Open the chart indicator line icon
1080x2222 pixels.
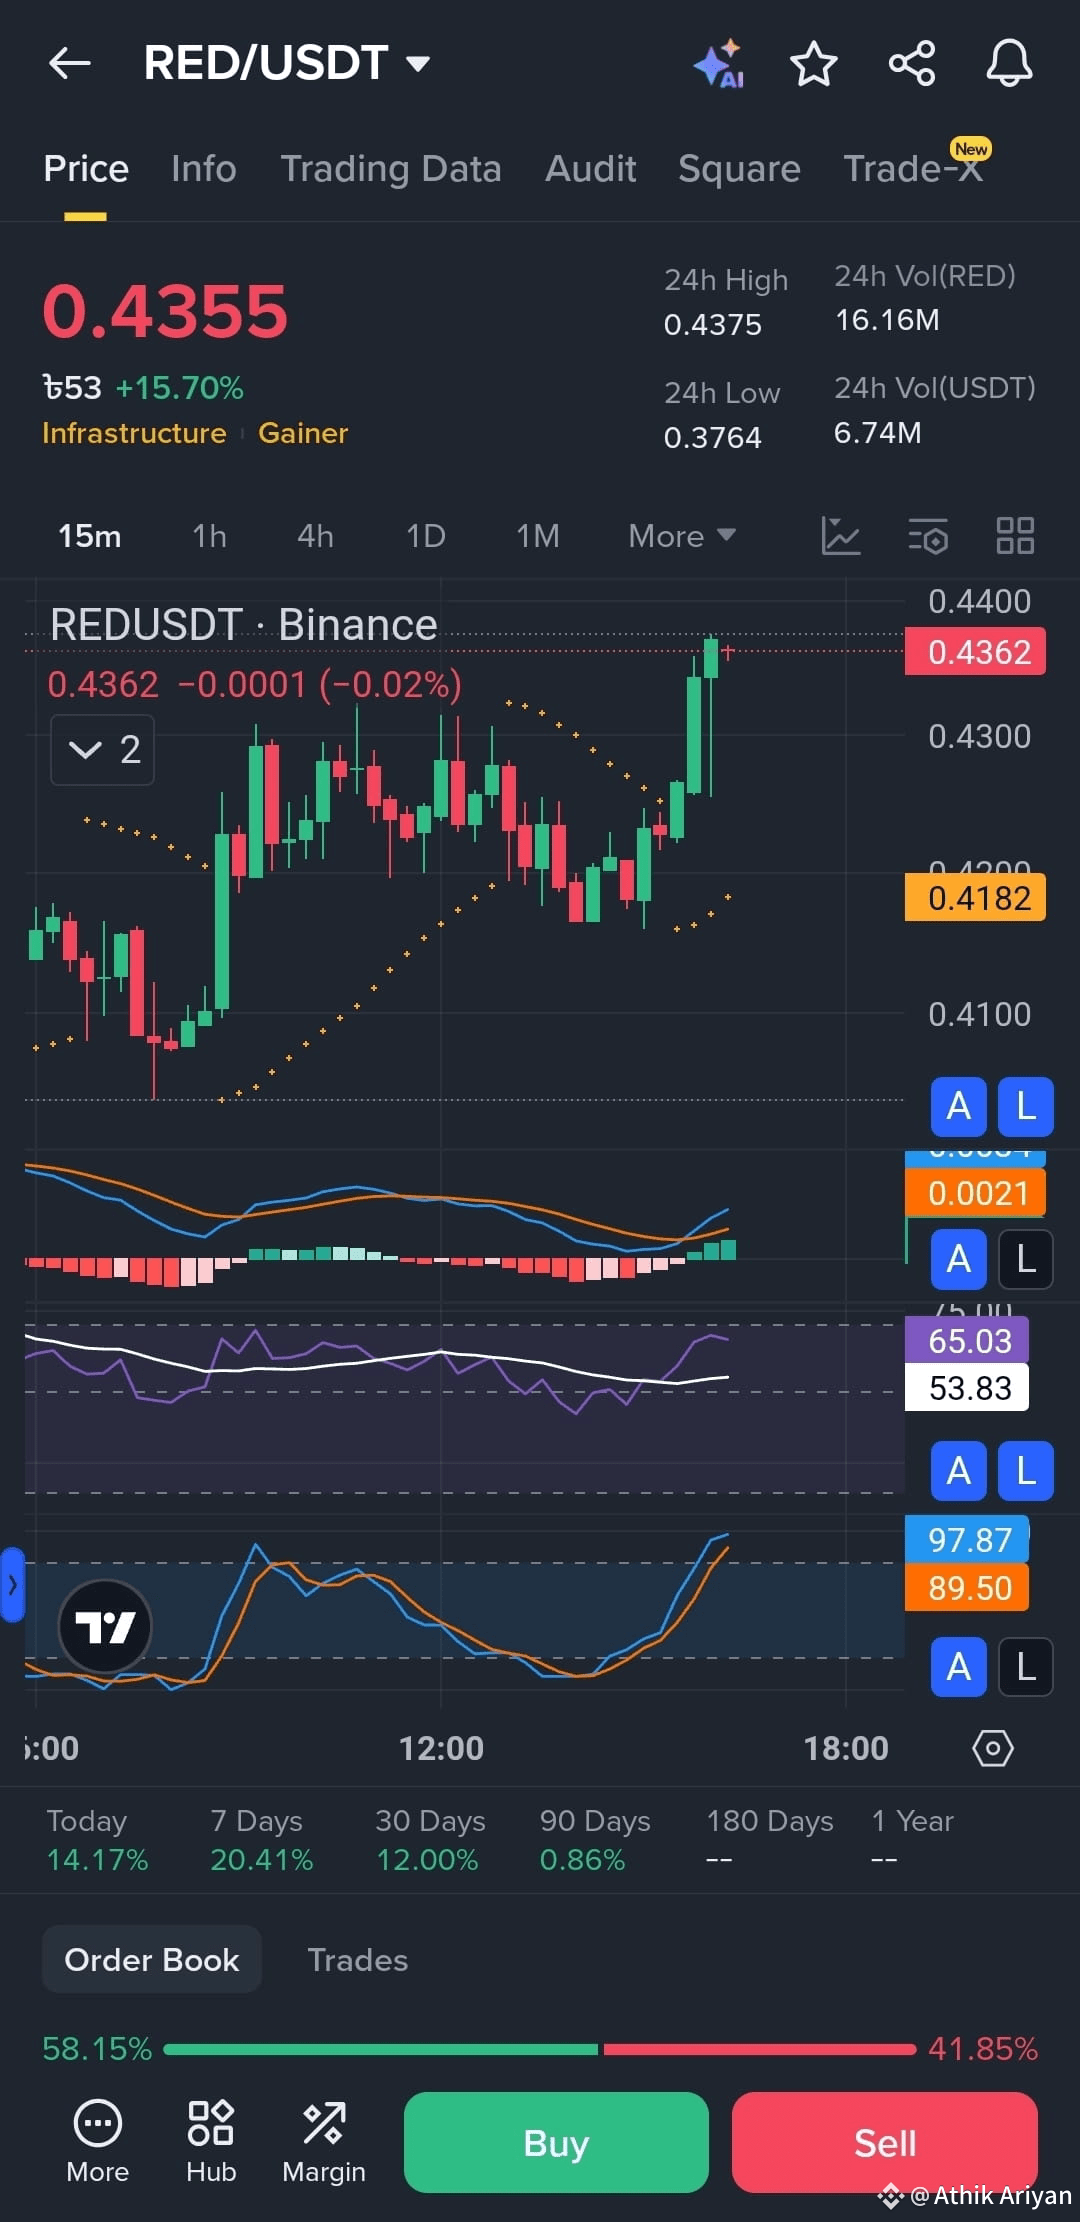point(841,536)
